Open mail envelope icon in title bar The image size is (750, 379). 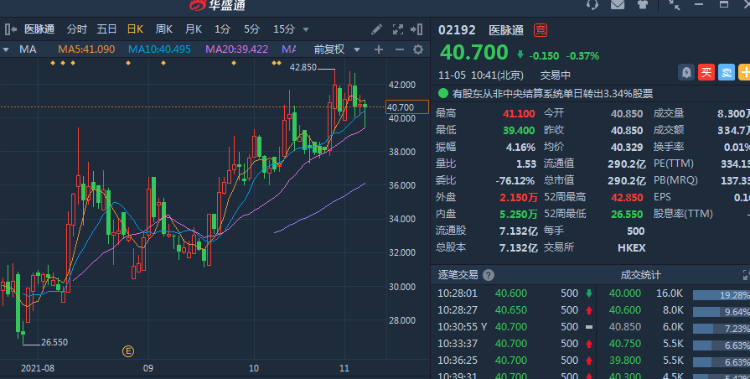click(618, 5)
